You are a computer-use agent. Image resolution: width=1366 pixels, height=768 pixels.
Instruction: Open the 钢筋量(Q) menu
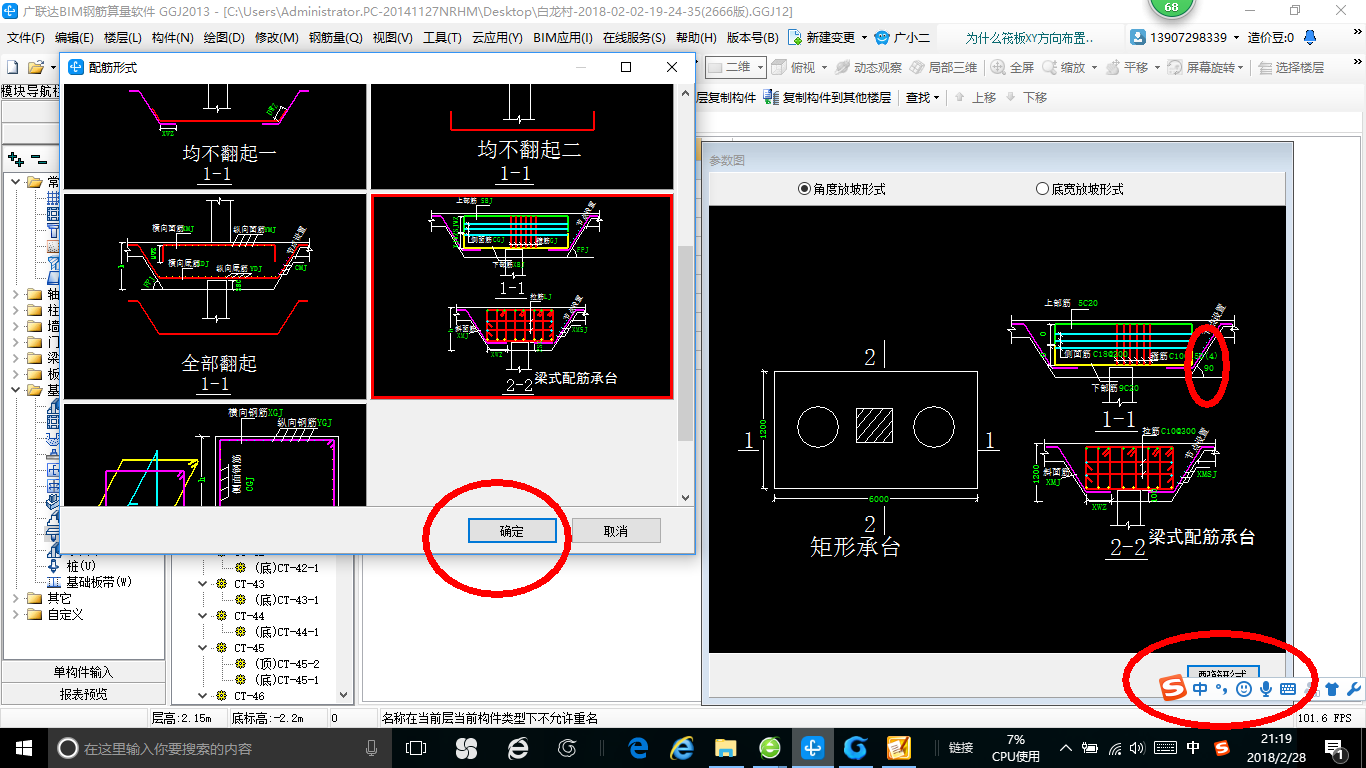coord(335,38)
